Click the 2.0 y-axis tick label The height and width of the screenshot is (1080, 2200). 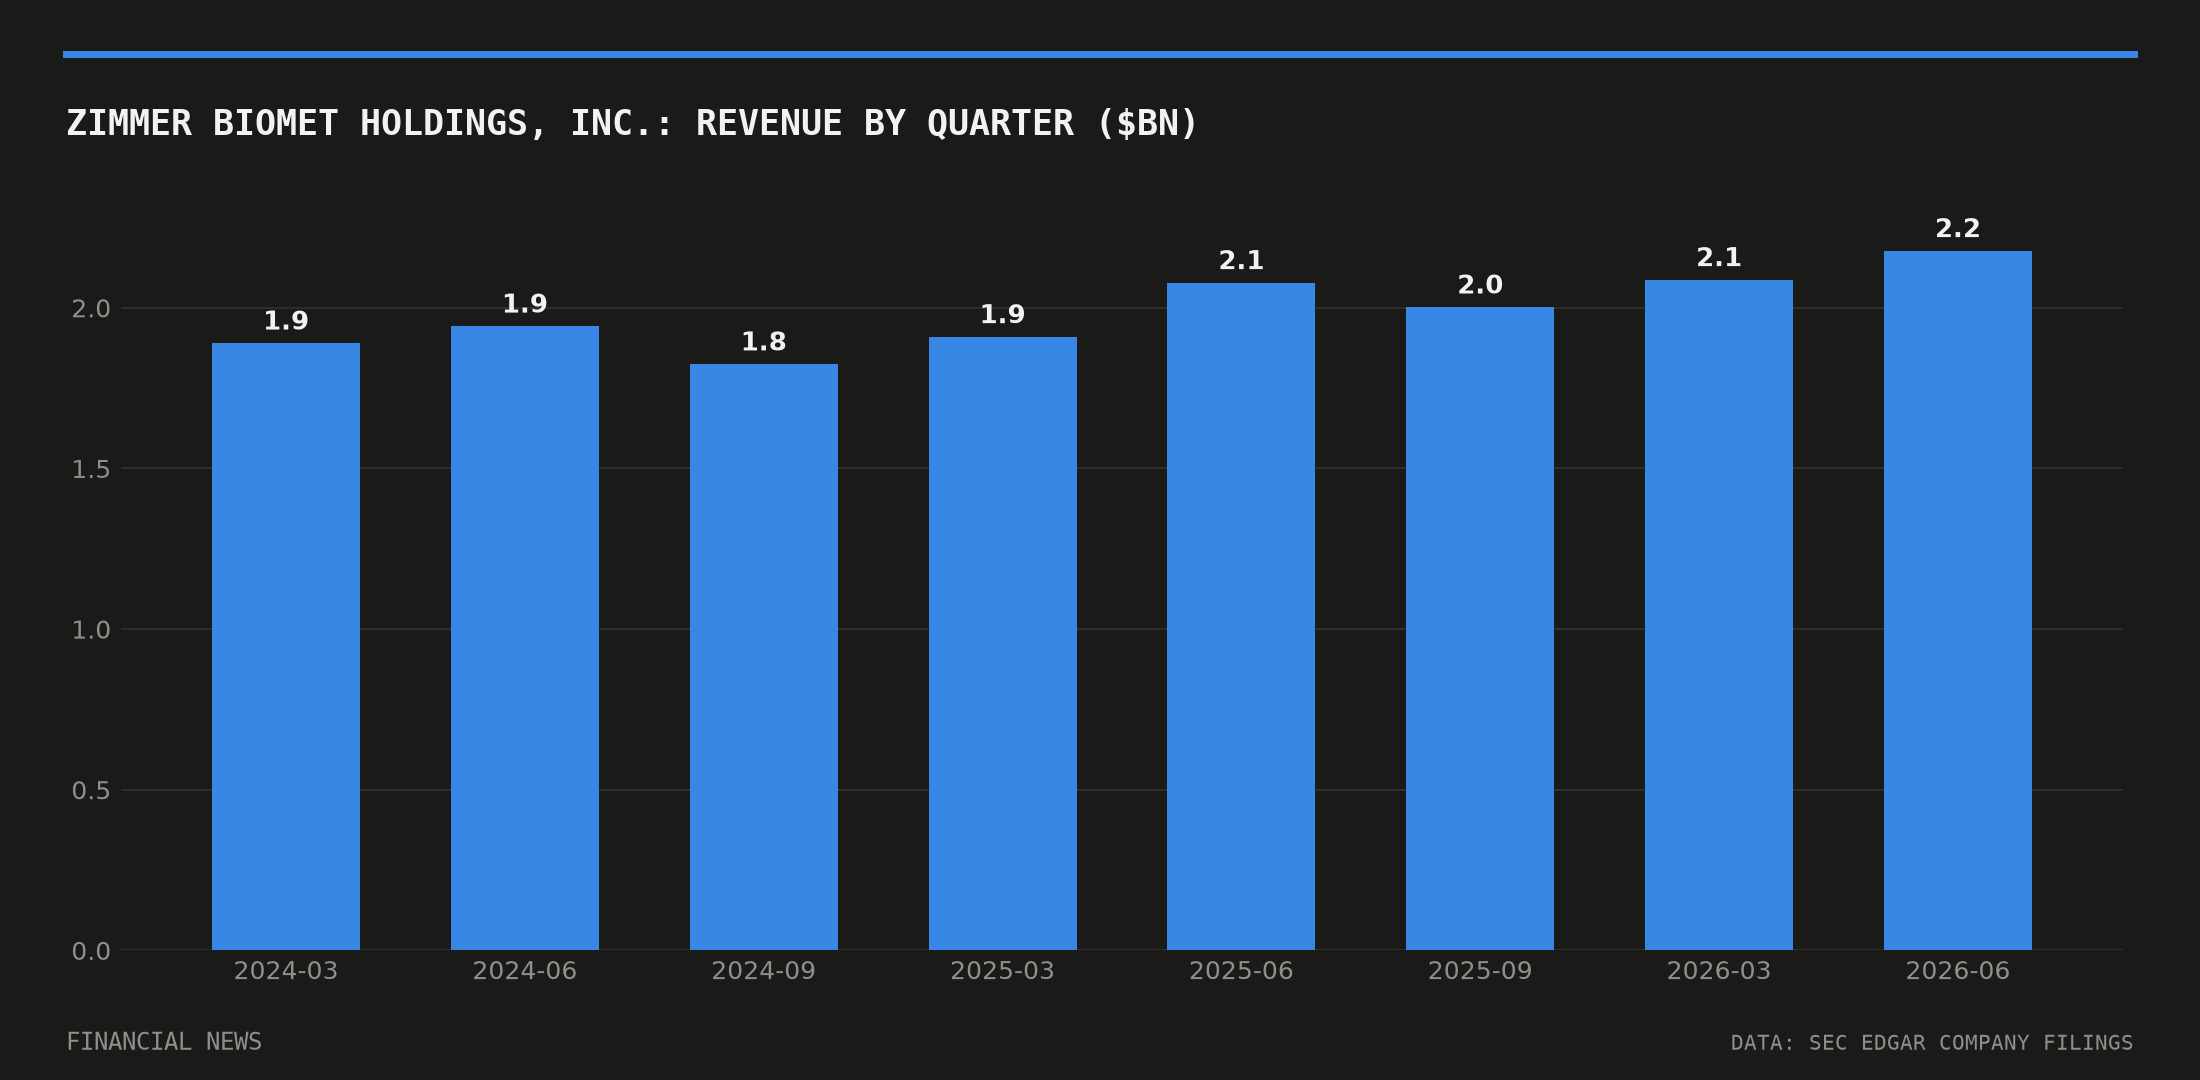[x=91, y=309]
